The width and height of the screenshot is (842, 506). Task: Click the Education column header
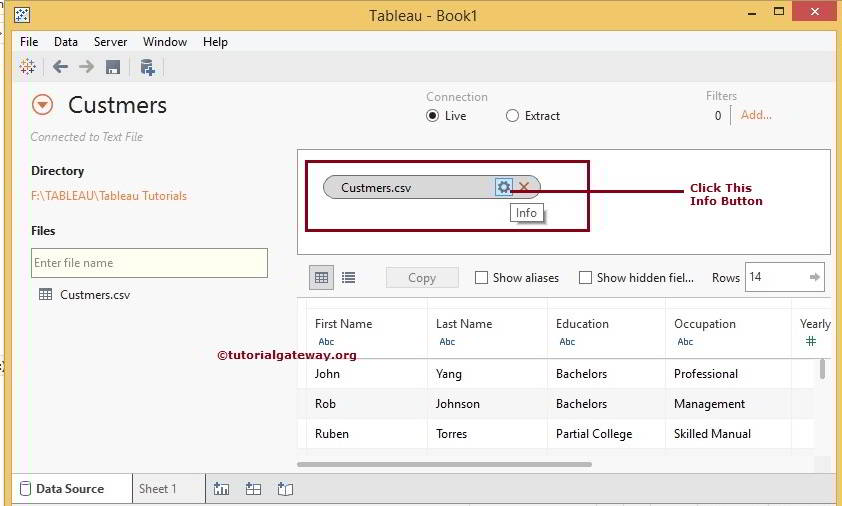(x=582, y=324)
